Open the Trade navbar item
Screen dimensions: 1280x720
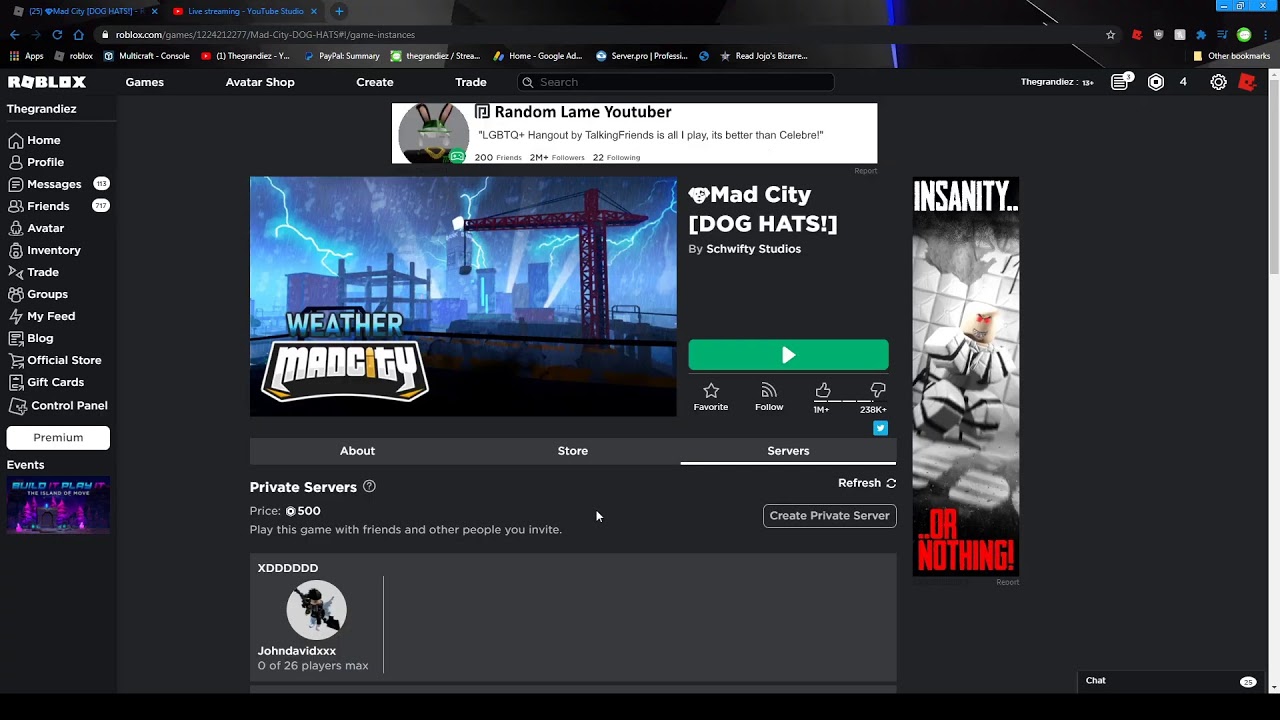click(x=471, y=82)
